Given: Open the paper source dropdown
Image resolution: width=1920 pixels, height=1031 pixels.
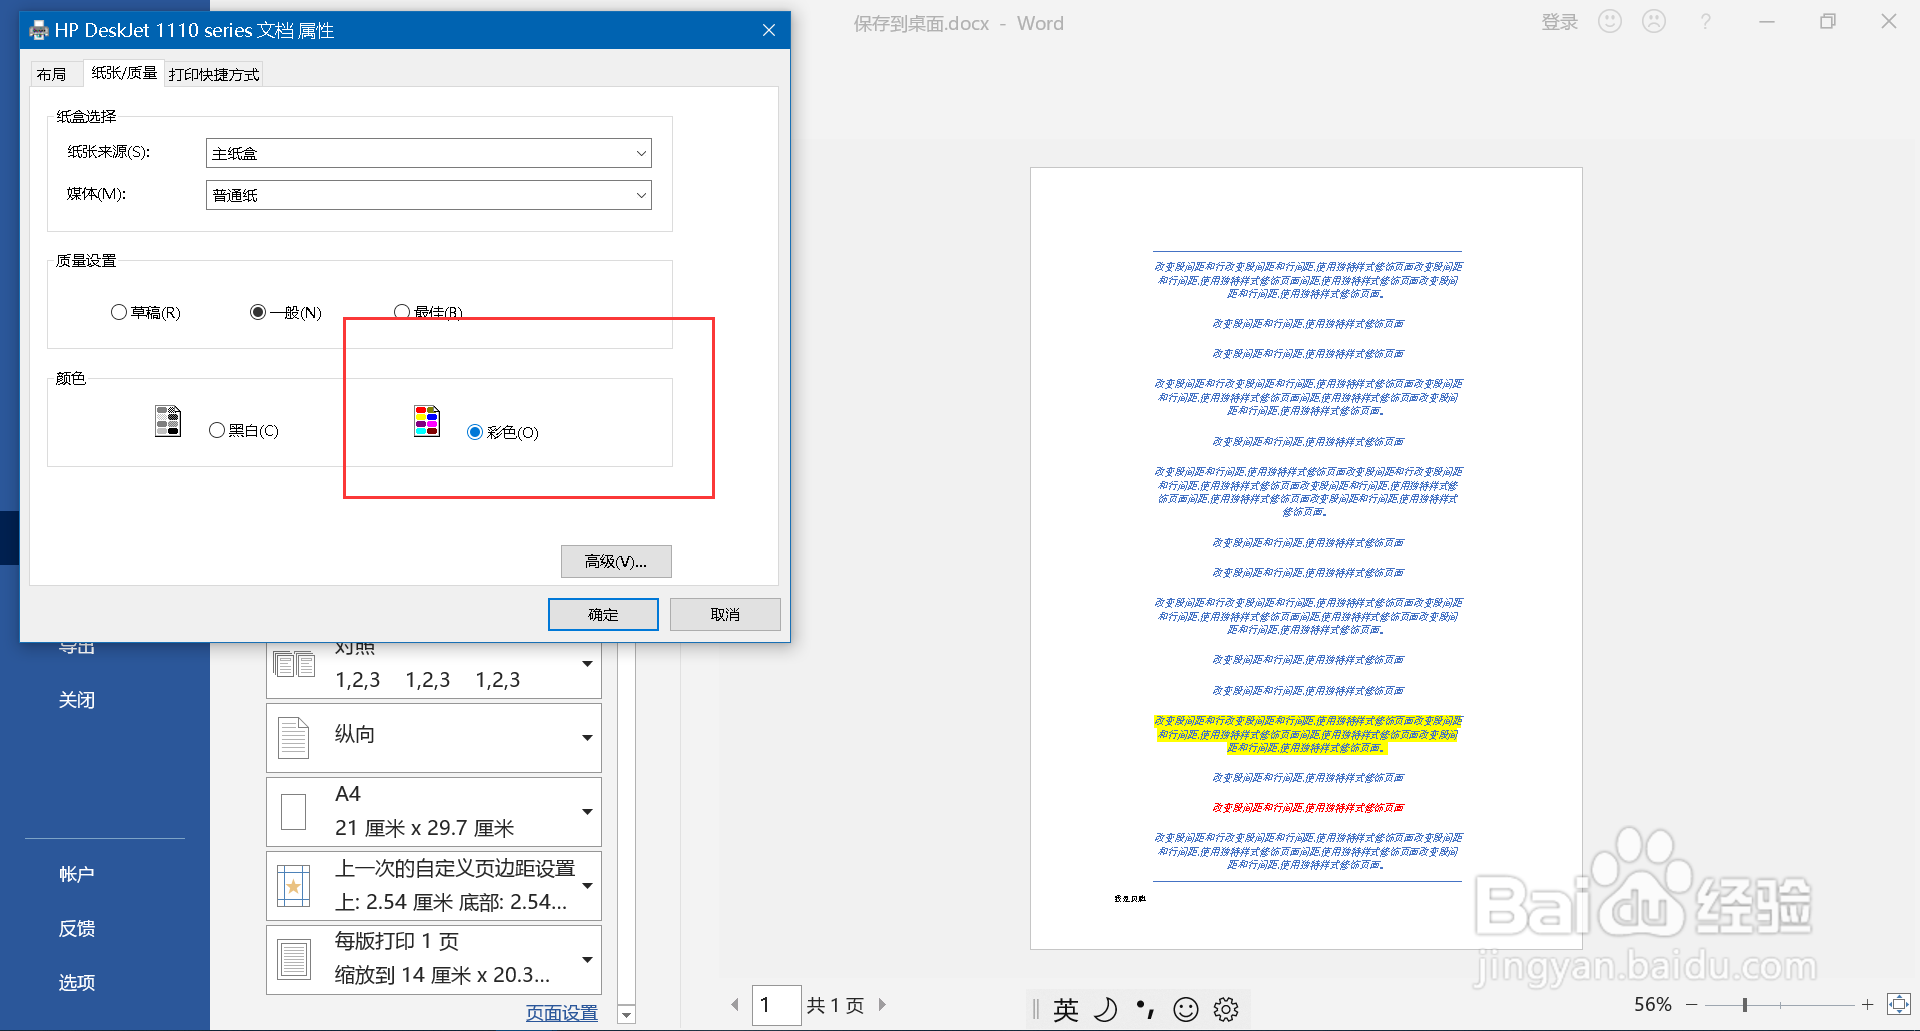Looking at the screenshot, I should point(429,153).
